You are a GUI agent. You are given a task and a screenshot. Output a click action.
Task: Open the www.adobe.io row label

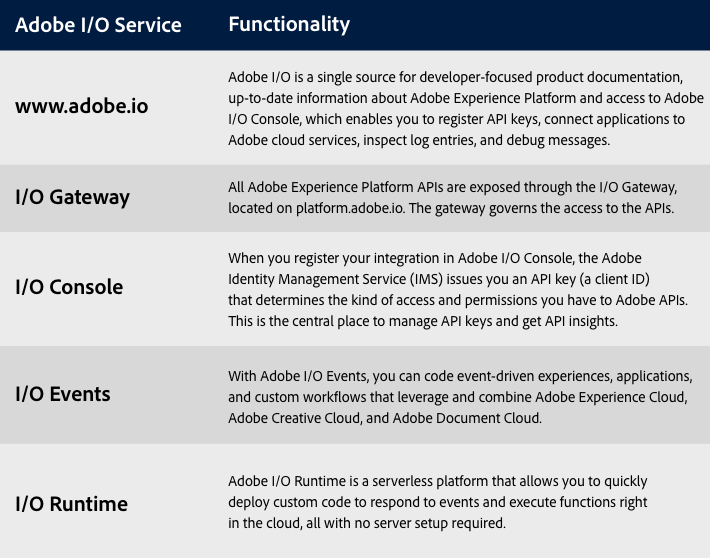tap(82, 106)
